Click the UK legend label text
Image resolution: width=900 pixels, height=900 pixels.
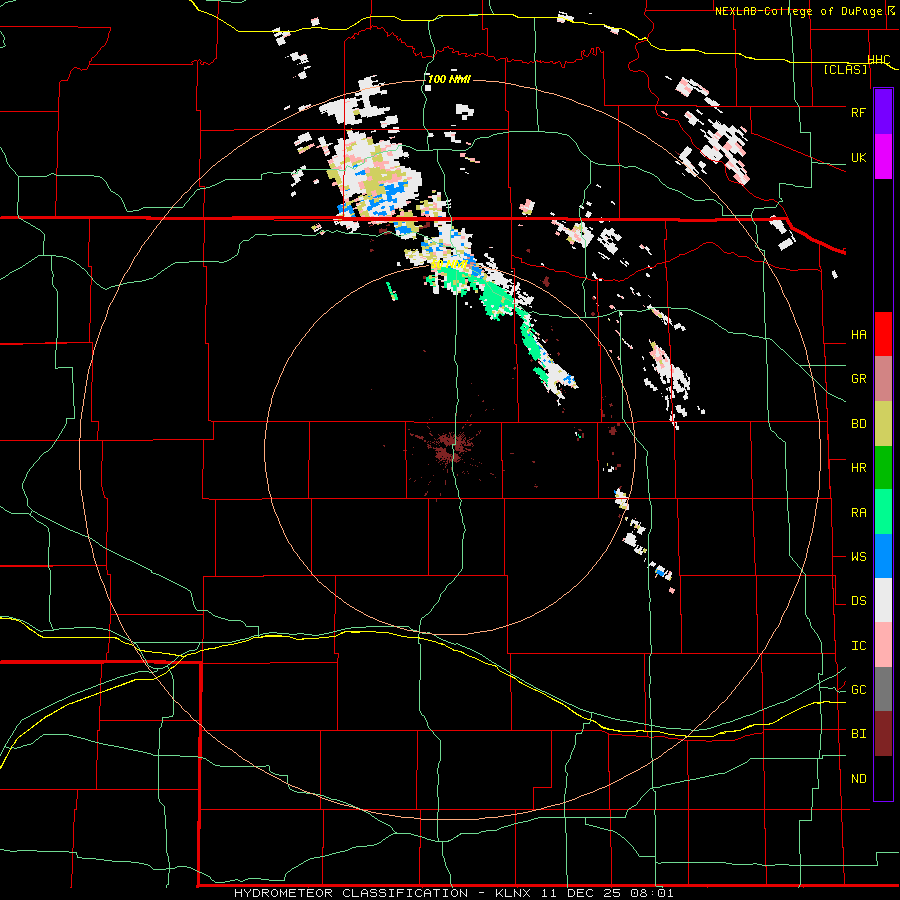pos(858,157)
